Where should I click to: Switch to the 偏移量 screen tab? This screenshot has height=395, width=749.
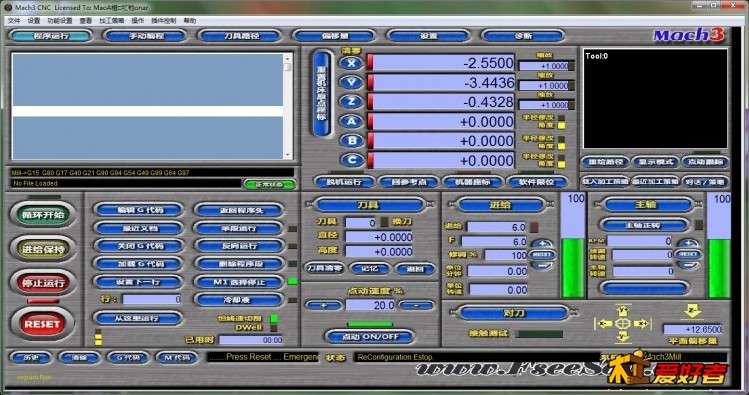pyautogui.click(x=334, y=36)
